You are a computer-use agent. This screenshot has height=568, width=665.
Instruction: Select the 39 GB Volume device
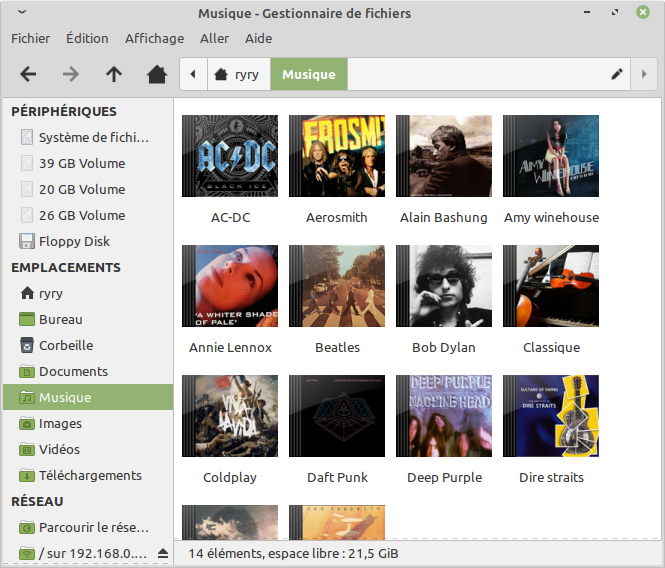pyautogui.click(x=81, y=163)
